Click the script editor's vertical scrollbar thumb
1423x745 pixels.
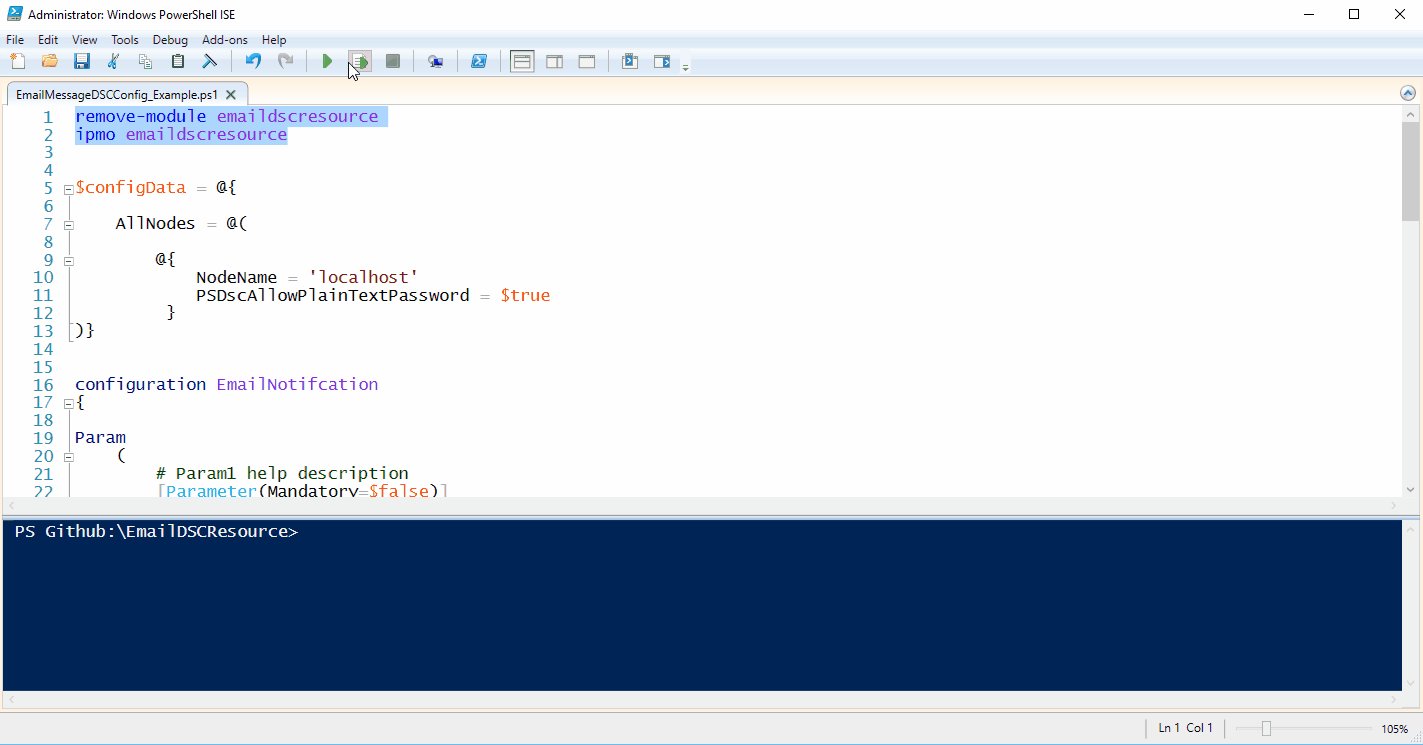click(1410, 170)
